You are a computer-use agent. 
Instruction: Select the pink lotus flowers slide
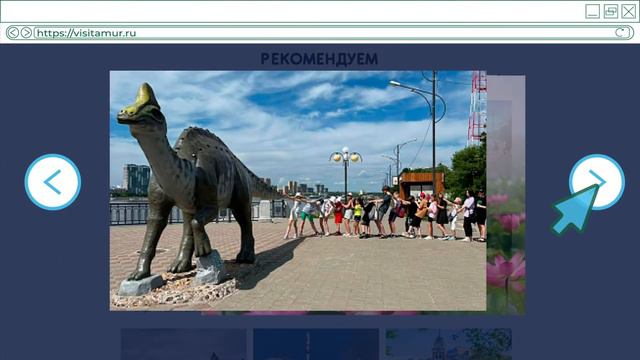pos(506,195)
